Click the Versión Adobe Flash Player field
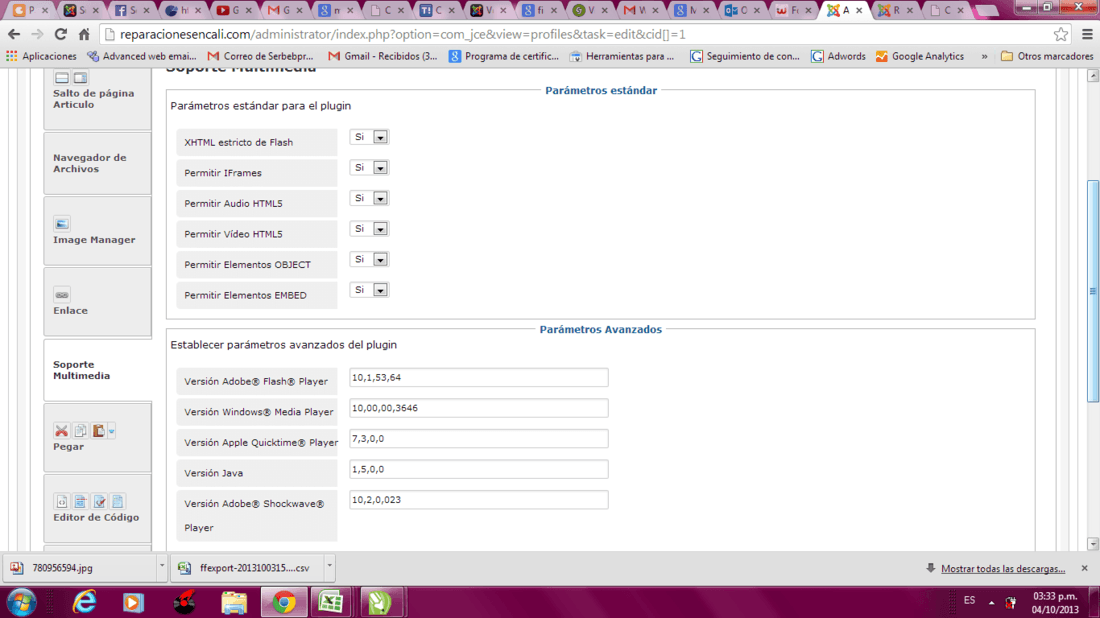 [478, 377]
